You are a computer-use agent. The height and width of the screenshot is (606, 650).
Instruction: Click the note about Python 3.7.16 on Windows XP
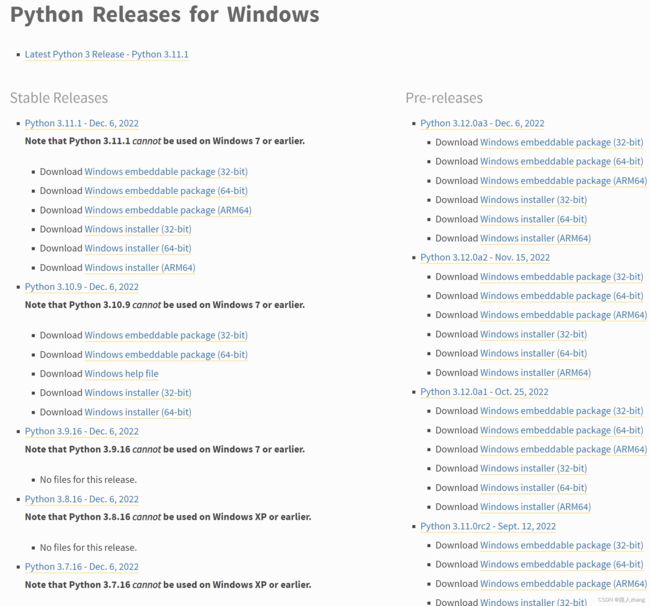click(168, 584)
